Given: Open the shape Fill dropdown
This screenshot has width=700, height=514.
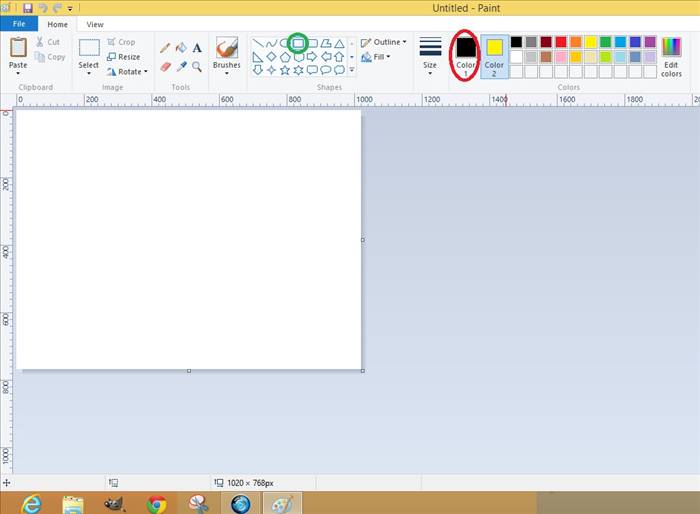Looking at the screenshot, I should pos(375,57).
